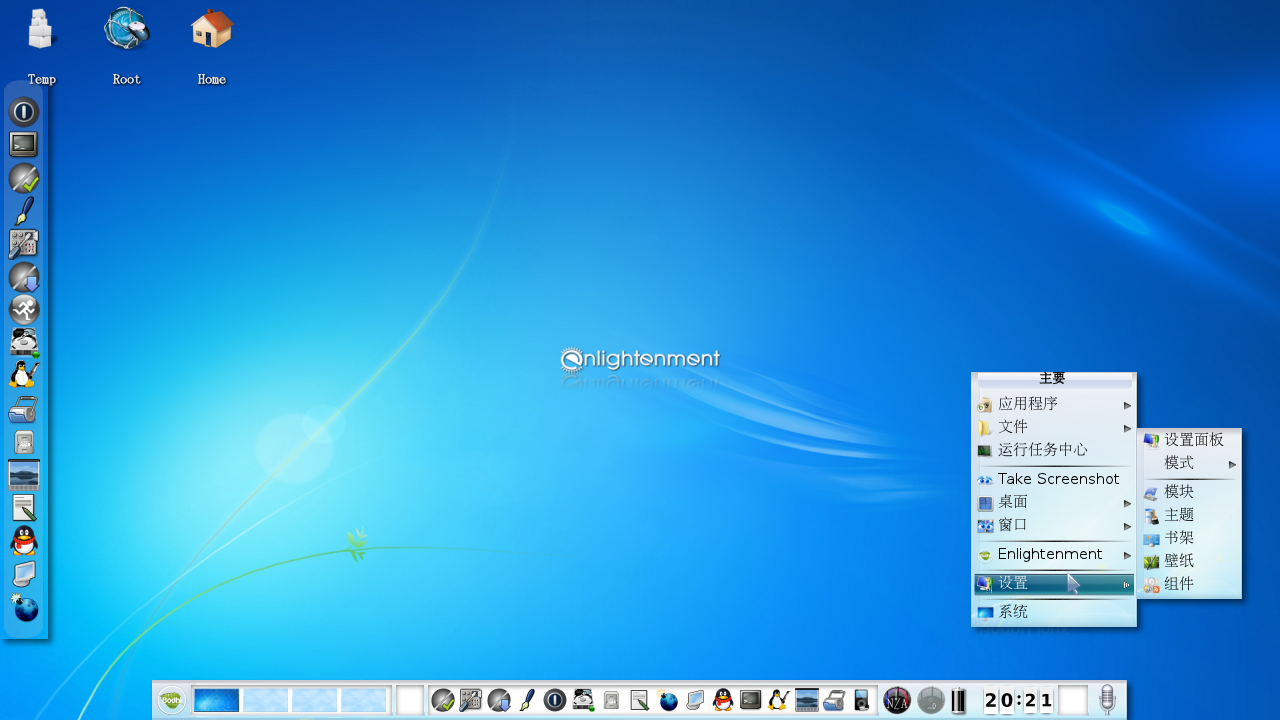Open the calculator-and-tools icon on bottom shelf
1280x720 pixels.
(471, 700)
